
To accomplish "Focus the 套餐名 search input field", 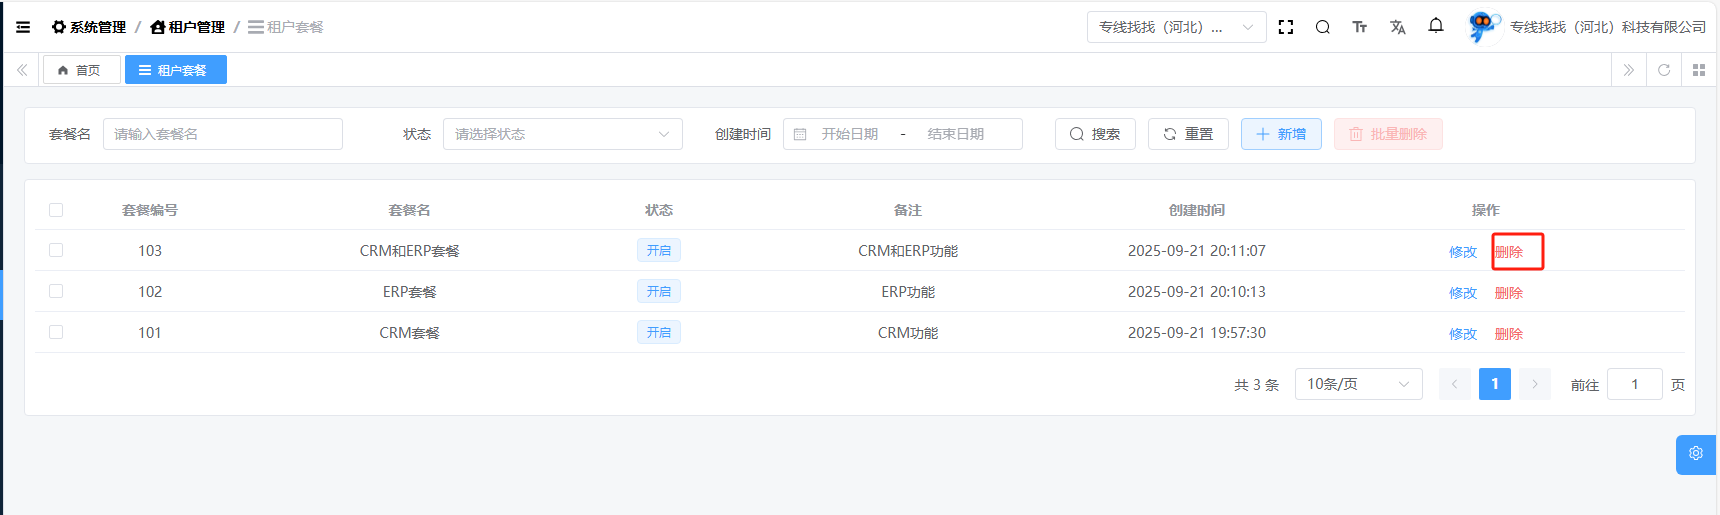I will pyautogui.click(x=222, y=134).
